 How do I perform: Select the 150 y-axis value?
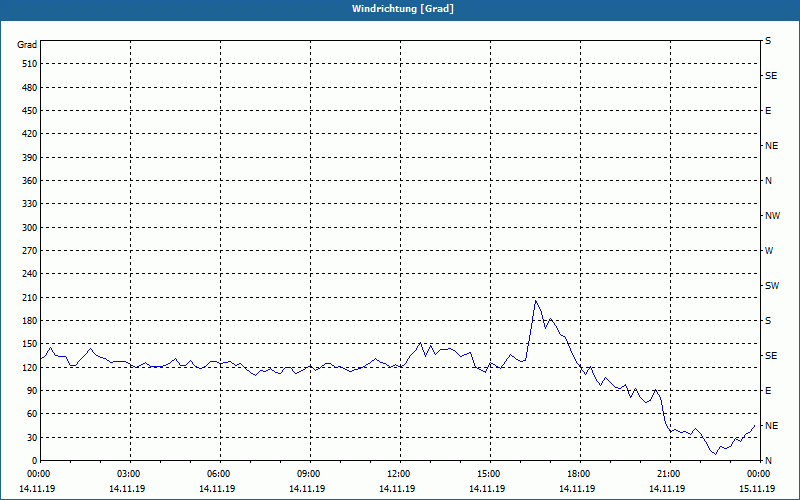(30, 344)
